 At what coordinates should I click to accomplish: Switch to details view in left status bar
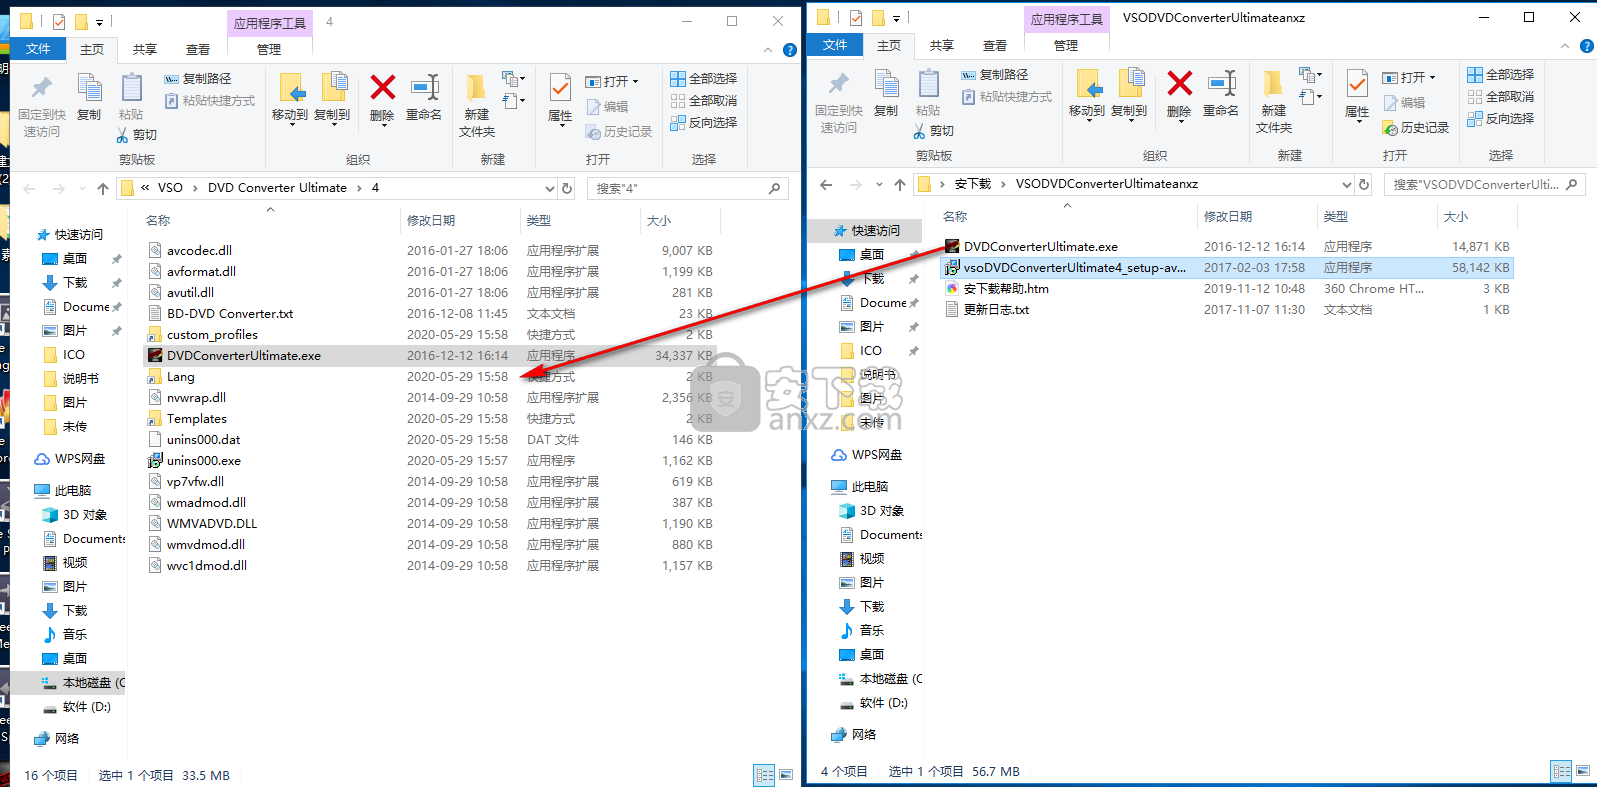click(x=765, y=775)
